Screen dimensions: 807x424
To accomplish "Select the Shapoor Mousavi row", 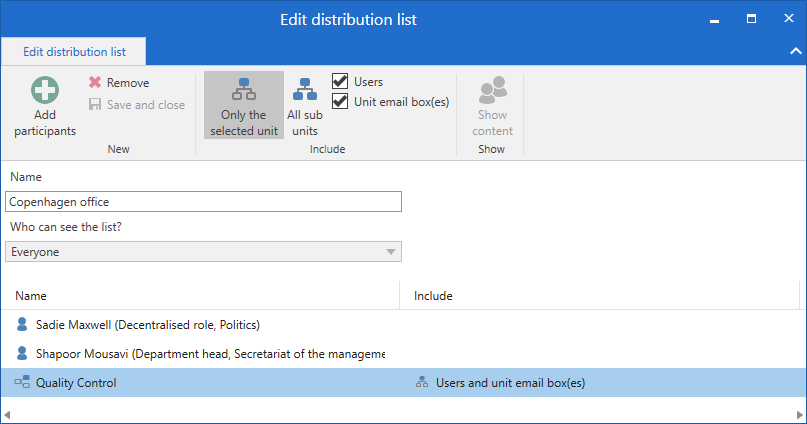I will pyautogui.click(x=404, y=354).
